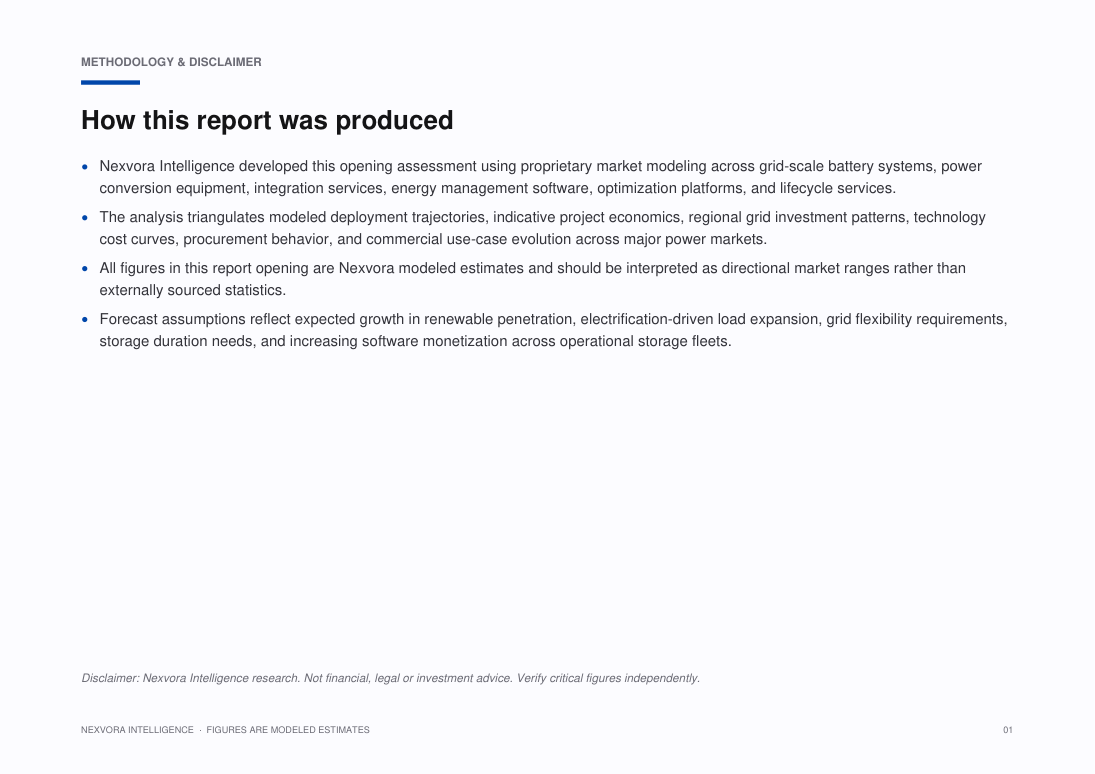Click the fourth bullet dot before 'Forecast assumptions'
The width and height of the screenshot is (1095, 774).
85,320
